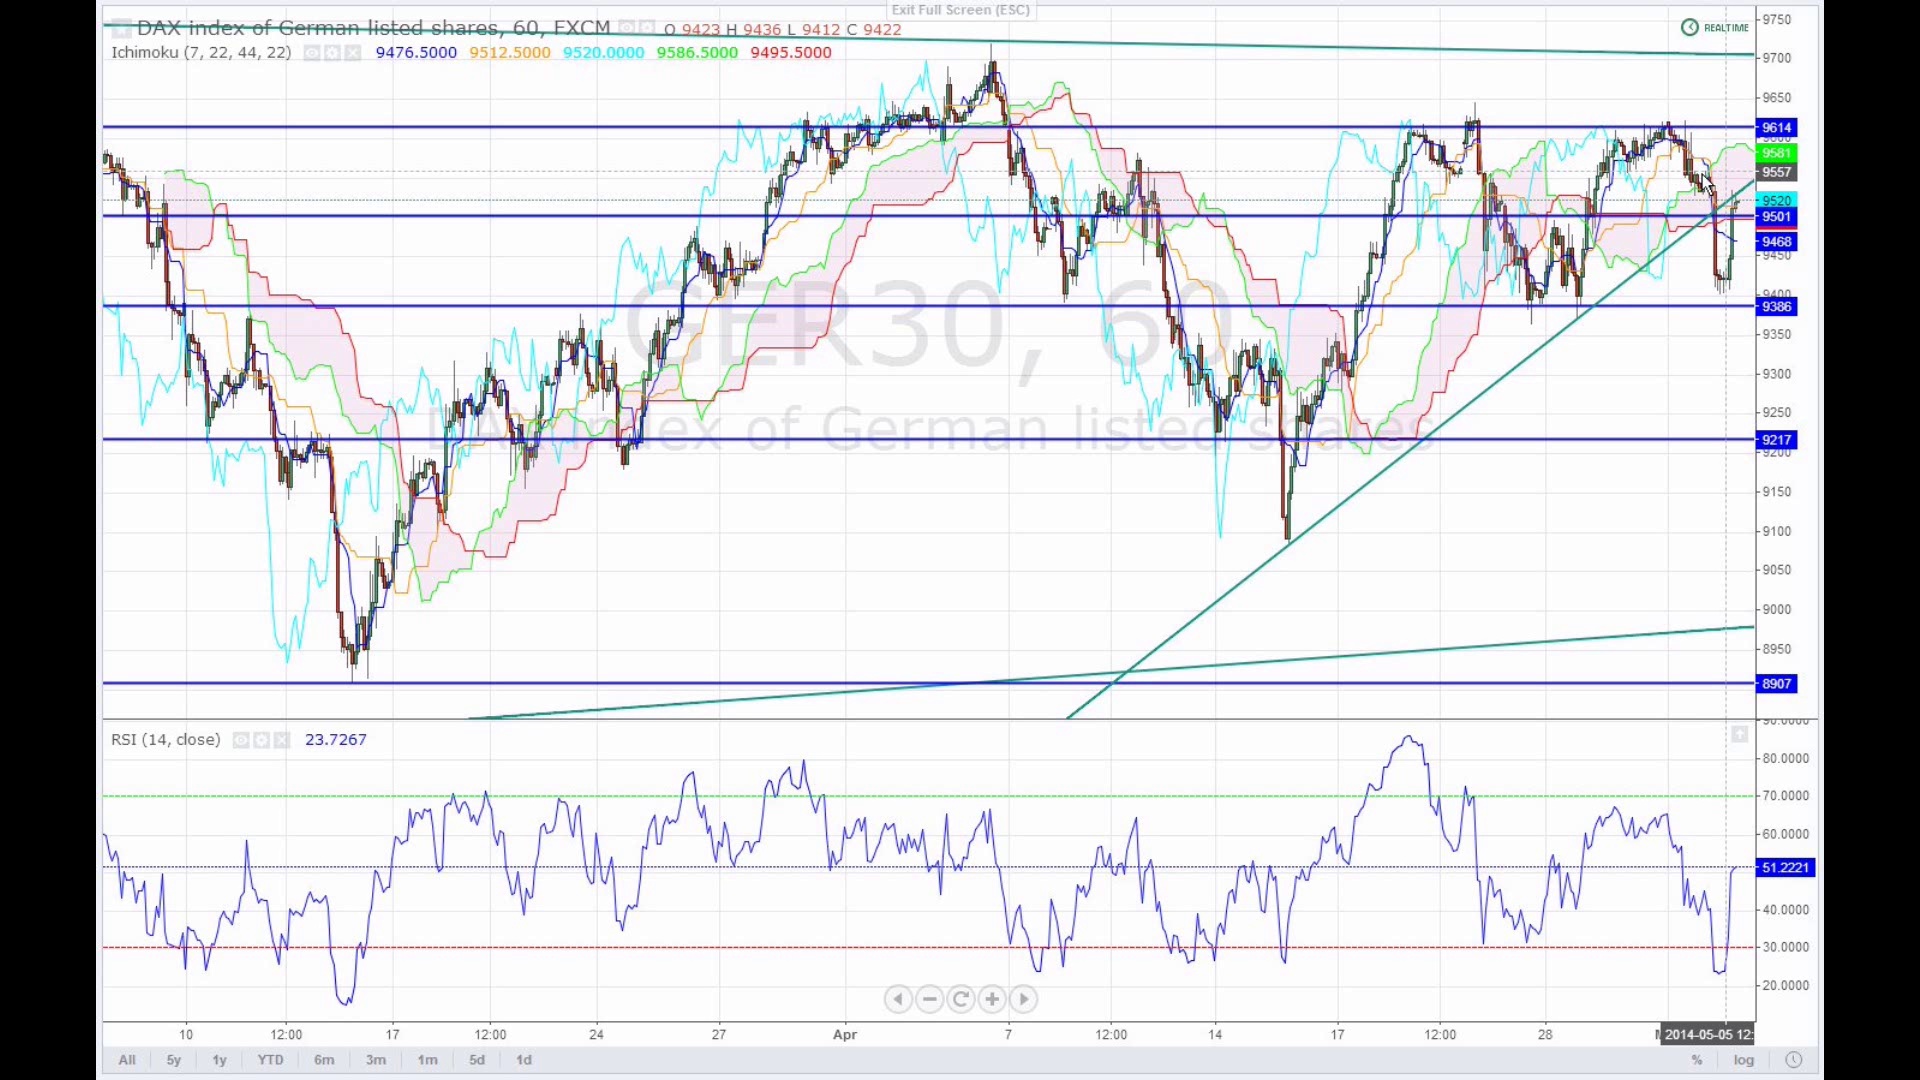Show All time range
Image resolution: width=1920 pixels, height=1080 pixels.
[127, 1060]
